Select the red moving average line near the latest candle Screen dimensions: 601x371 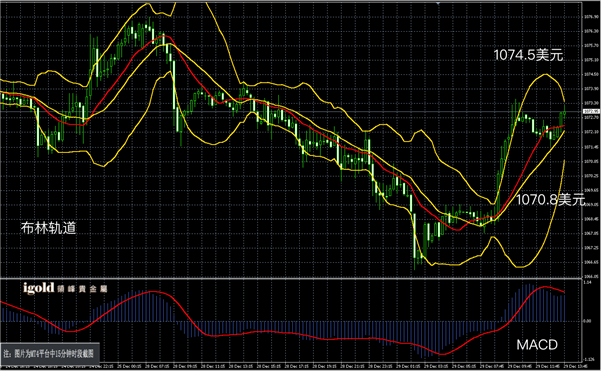point(557,127)
